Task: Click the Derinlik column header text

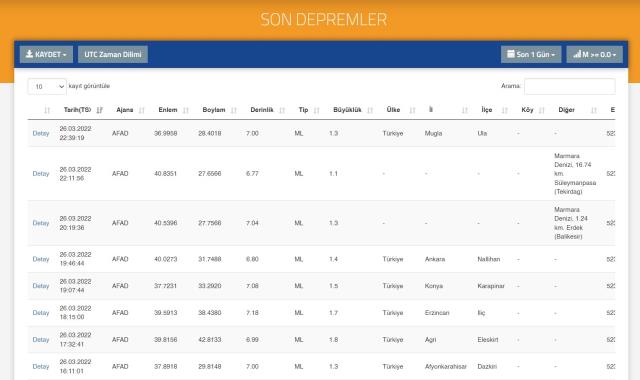Action: coord(262,110)
